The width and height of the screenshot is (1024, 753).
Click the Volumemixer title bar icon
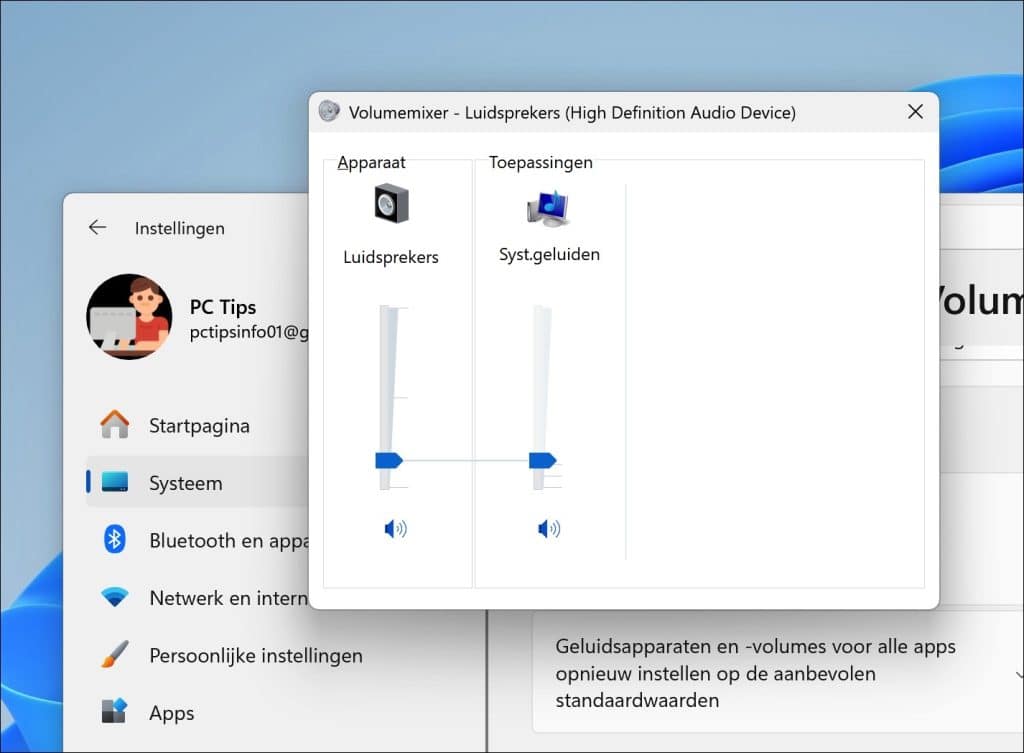[329, 111]
